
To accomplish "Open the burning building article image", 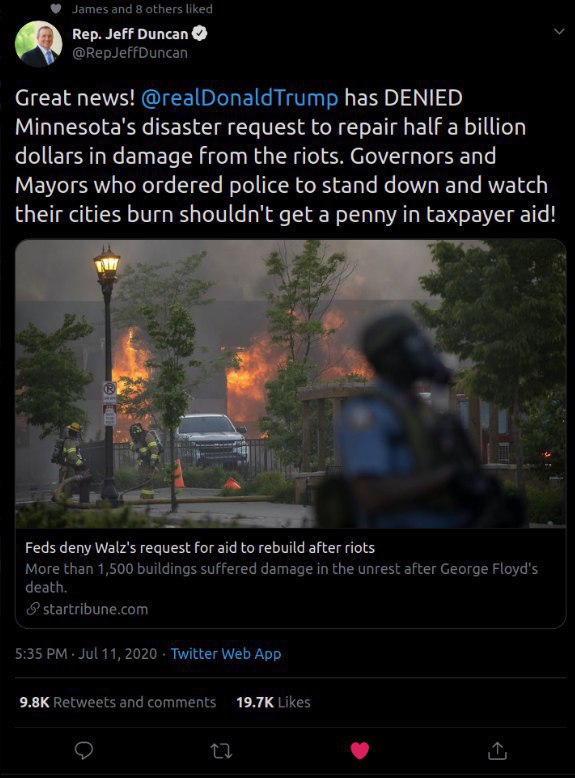I will point(290,384).
